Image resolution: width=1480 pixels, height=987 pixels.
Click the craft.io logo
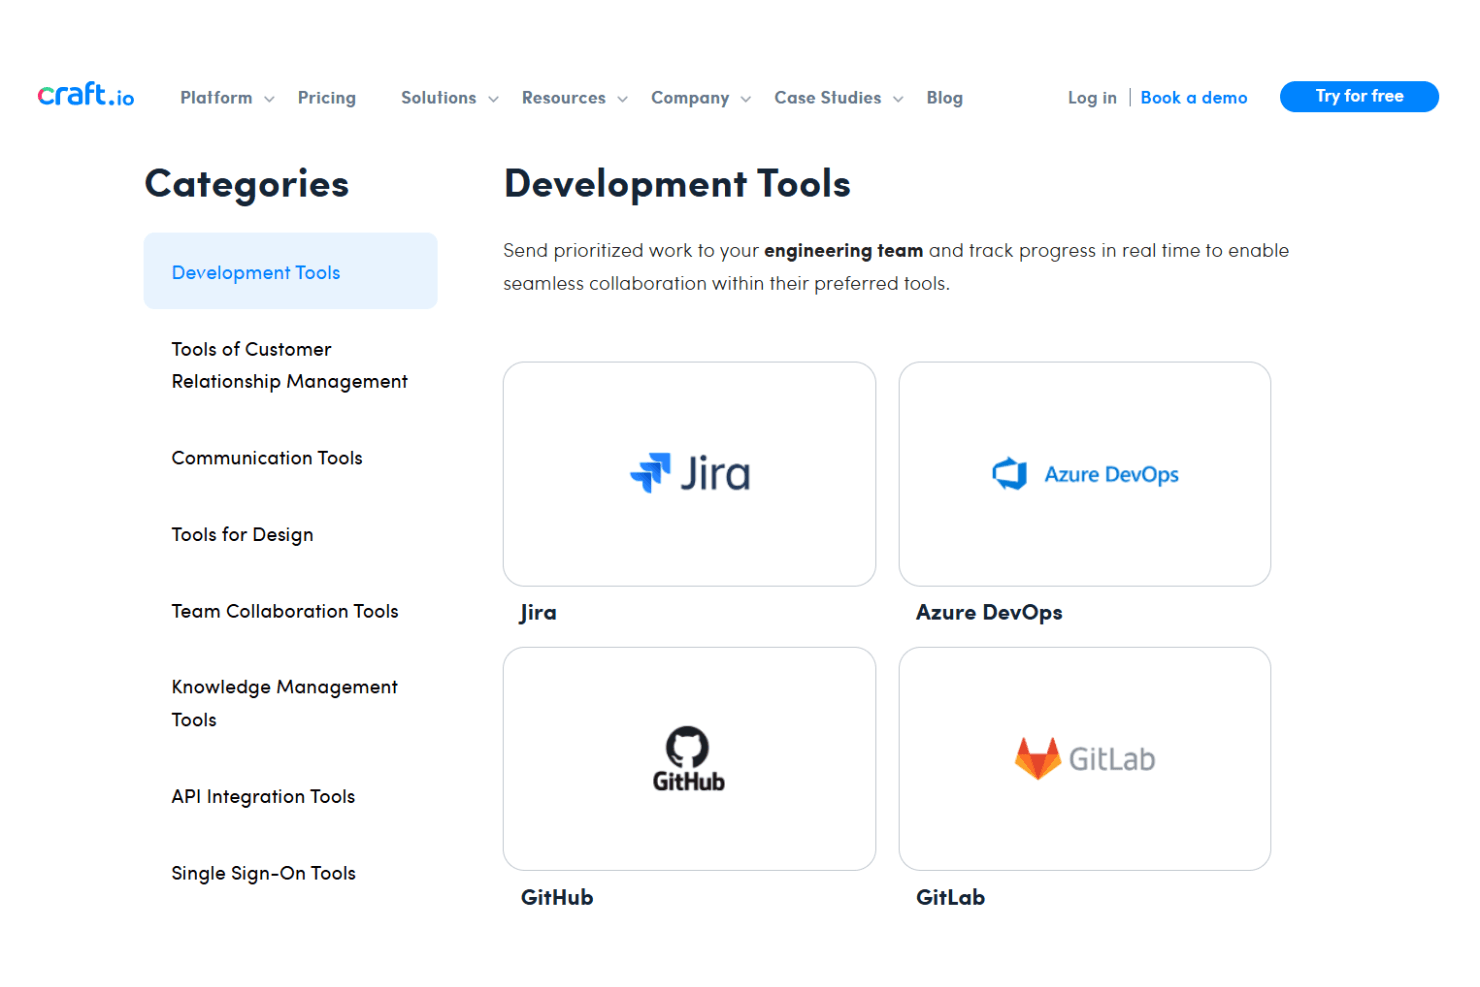pos(86,95)
